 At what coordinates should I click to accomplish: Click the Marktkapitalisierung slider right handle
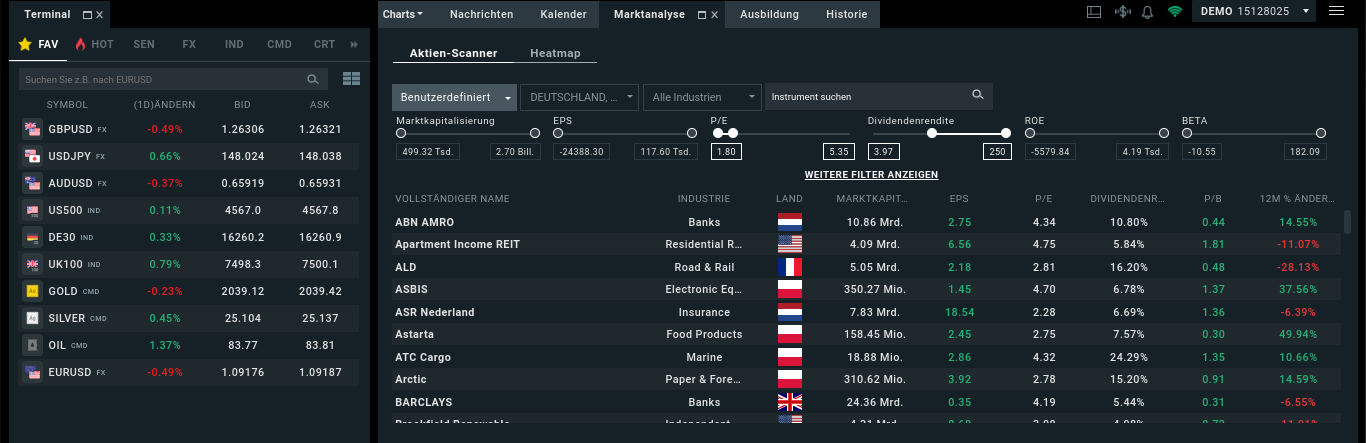[x=537, y=133]
